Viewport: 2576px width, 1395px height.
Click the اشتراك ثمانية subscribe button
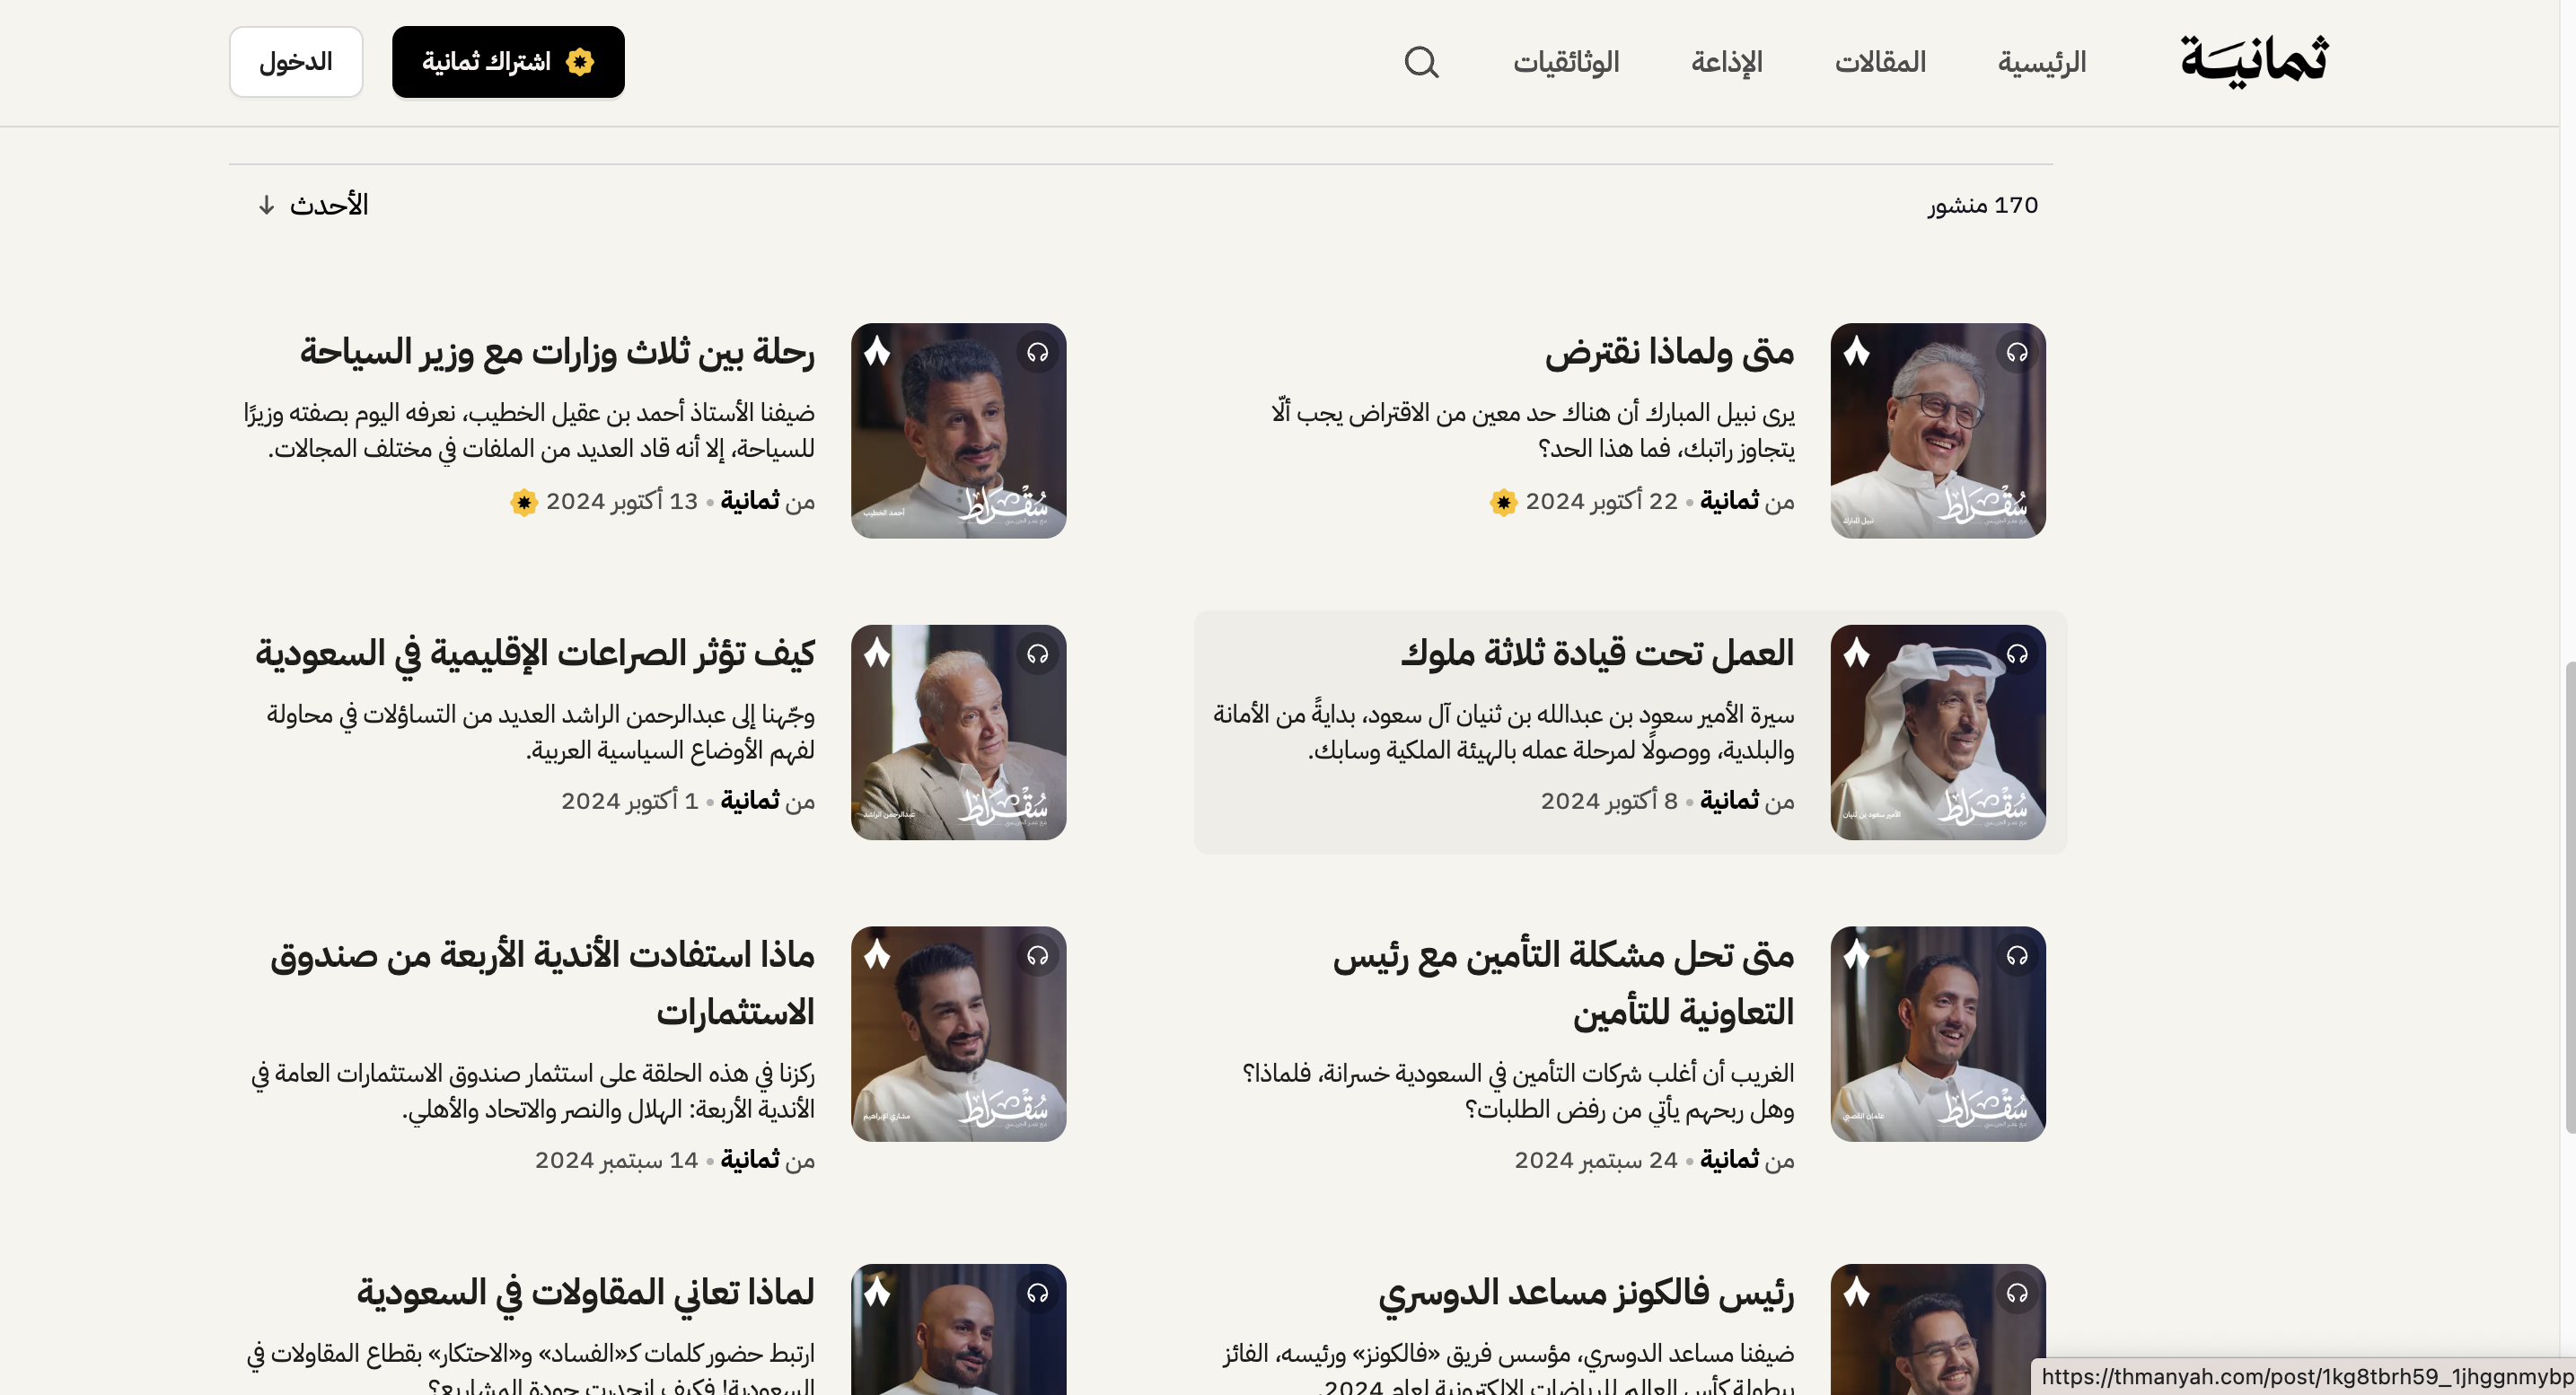[508, 62]
